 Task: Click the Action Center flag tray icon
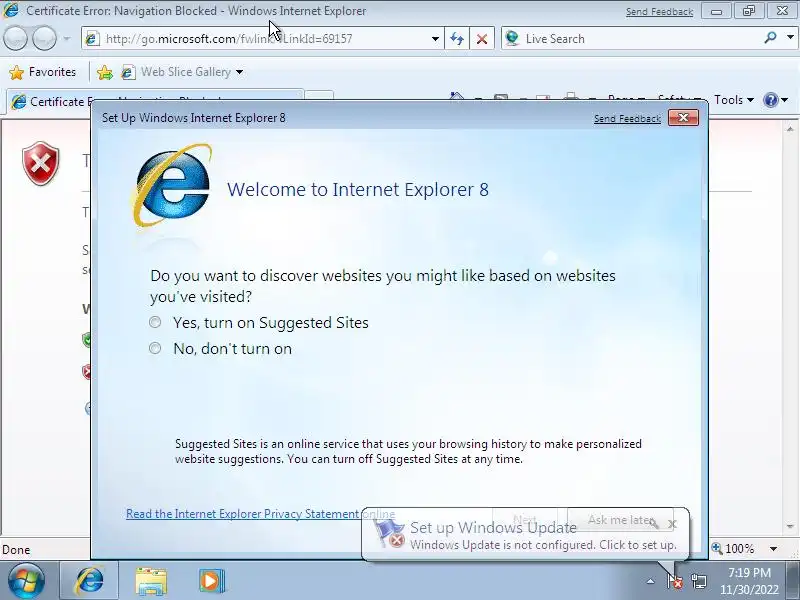click(x=674, y=581)
